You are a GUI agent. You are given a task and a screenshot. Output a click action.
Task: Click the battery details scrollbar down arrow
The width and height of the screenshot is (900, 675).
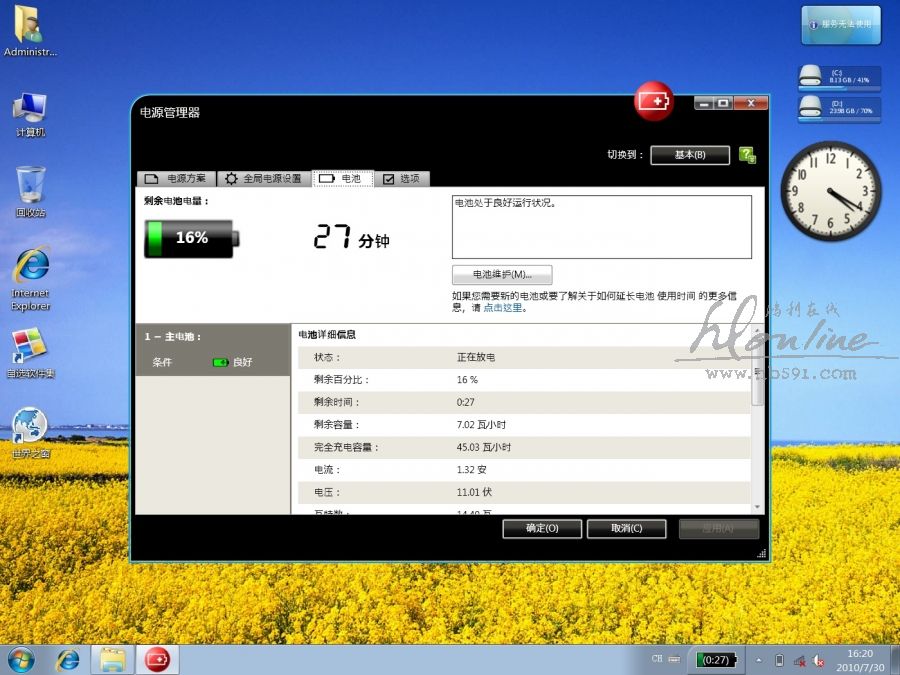[757, 508]
